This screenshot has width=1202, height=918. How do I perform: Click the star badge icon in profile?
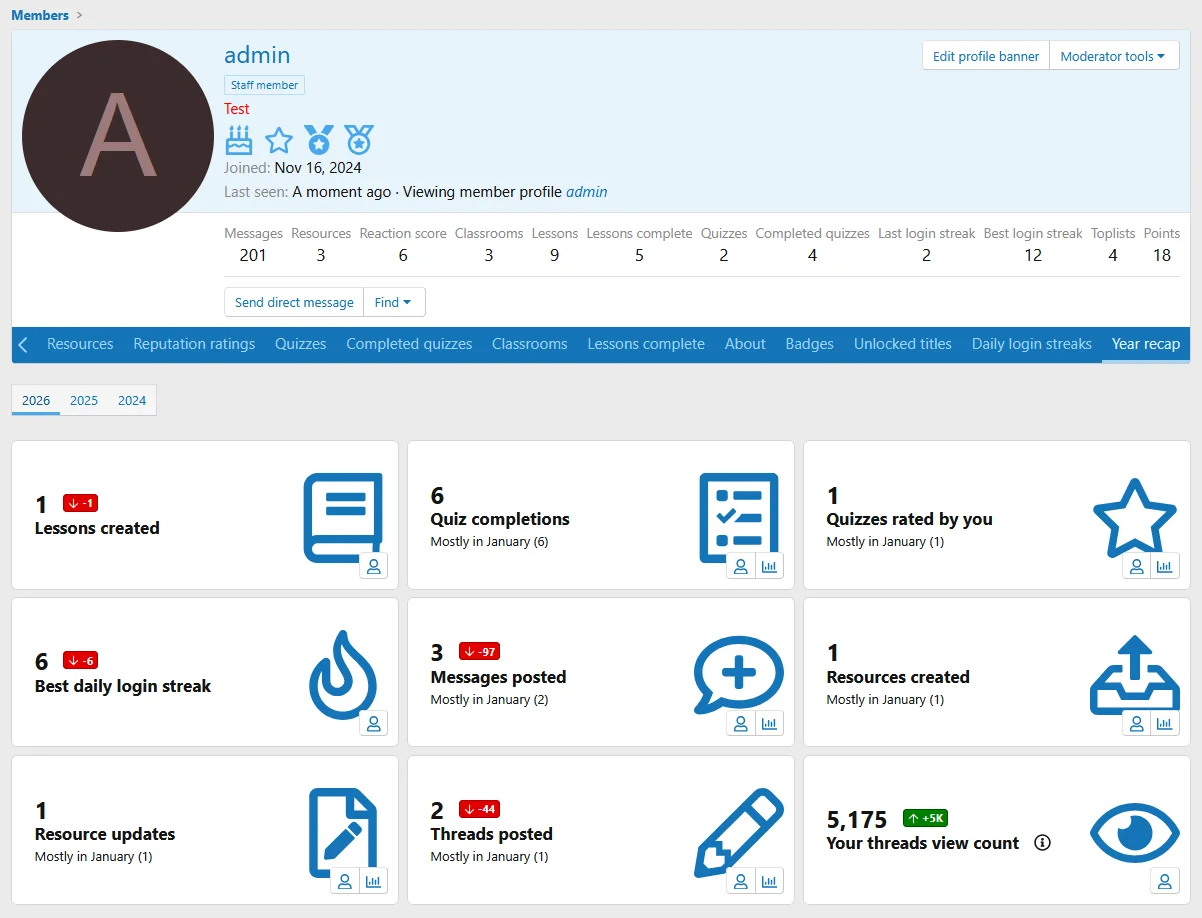click(279, 140)
